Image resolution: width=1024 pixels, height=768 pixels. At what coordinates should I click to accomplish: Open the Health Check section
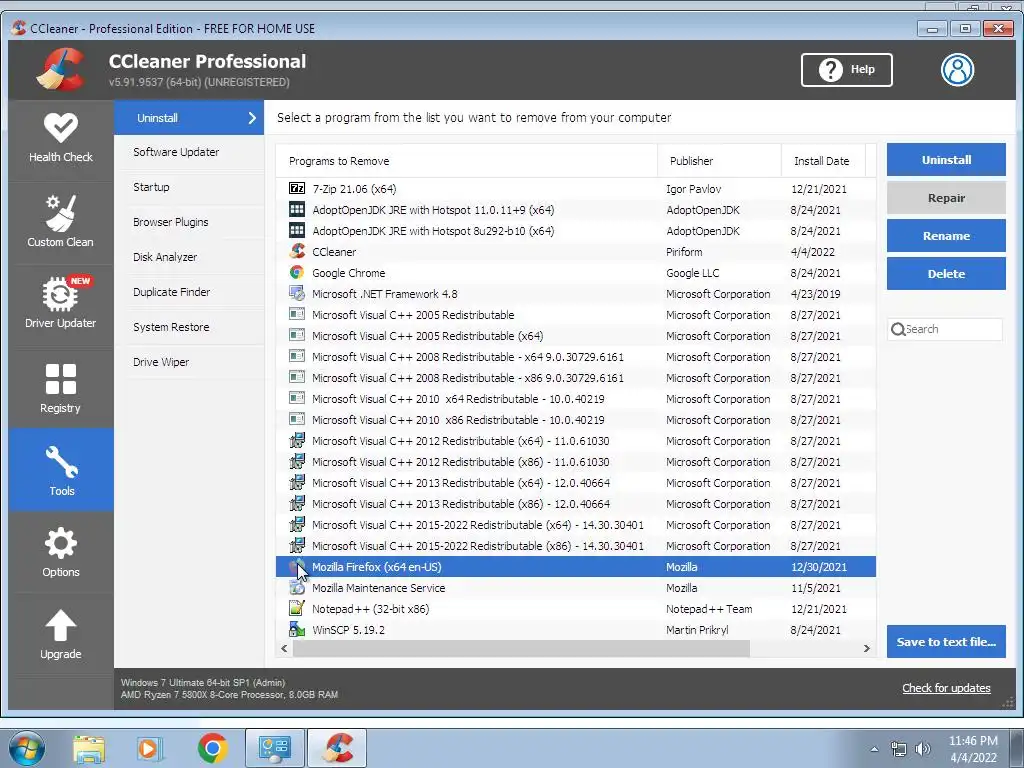pyautogui.click(x=61, y=138)
